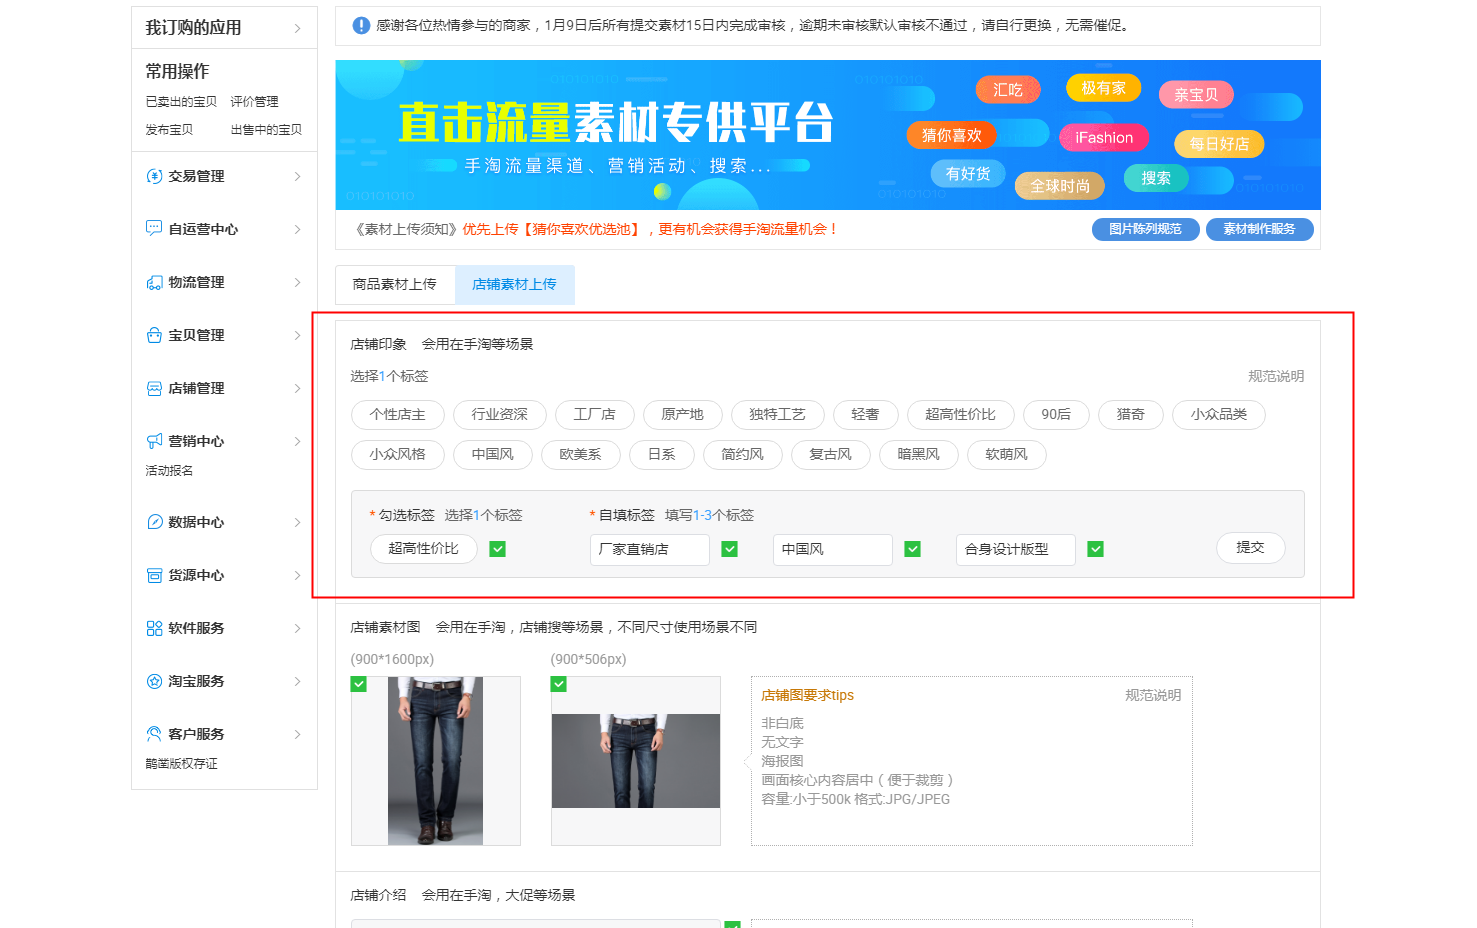
Task: Open 客户服务 menu label
Action: pyautogui.click(x=196, y=734)
